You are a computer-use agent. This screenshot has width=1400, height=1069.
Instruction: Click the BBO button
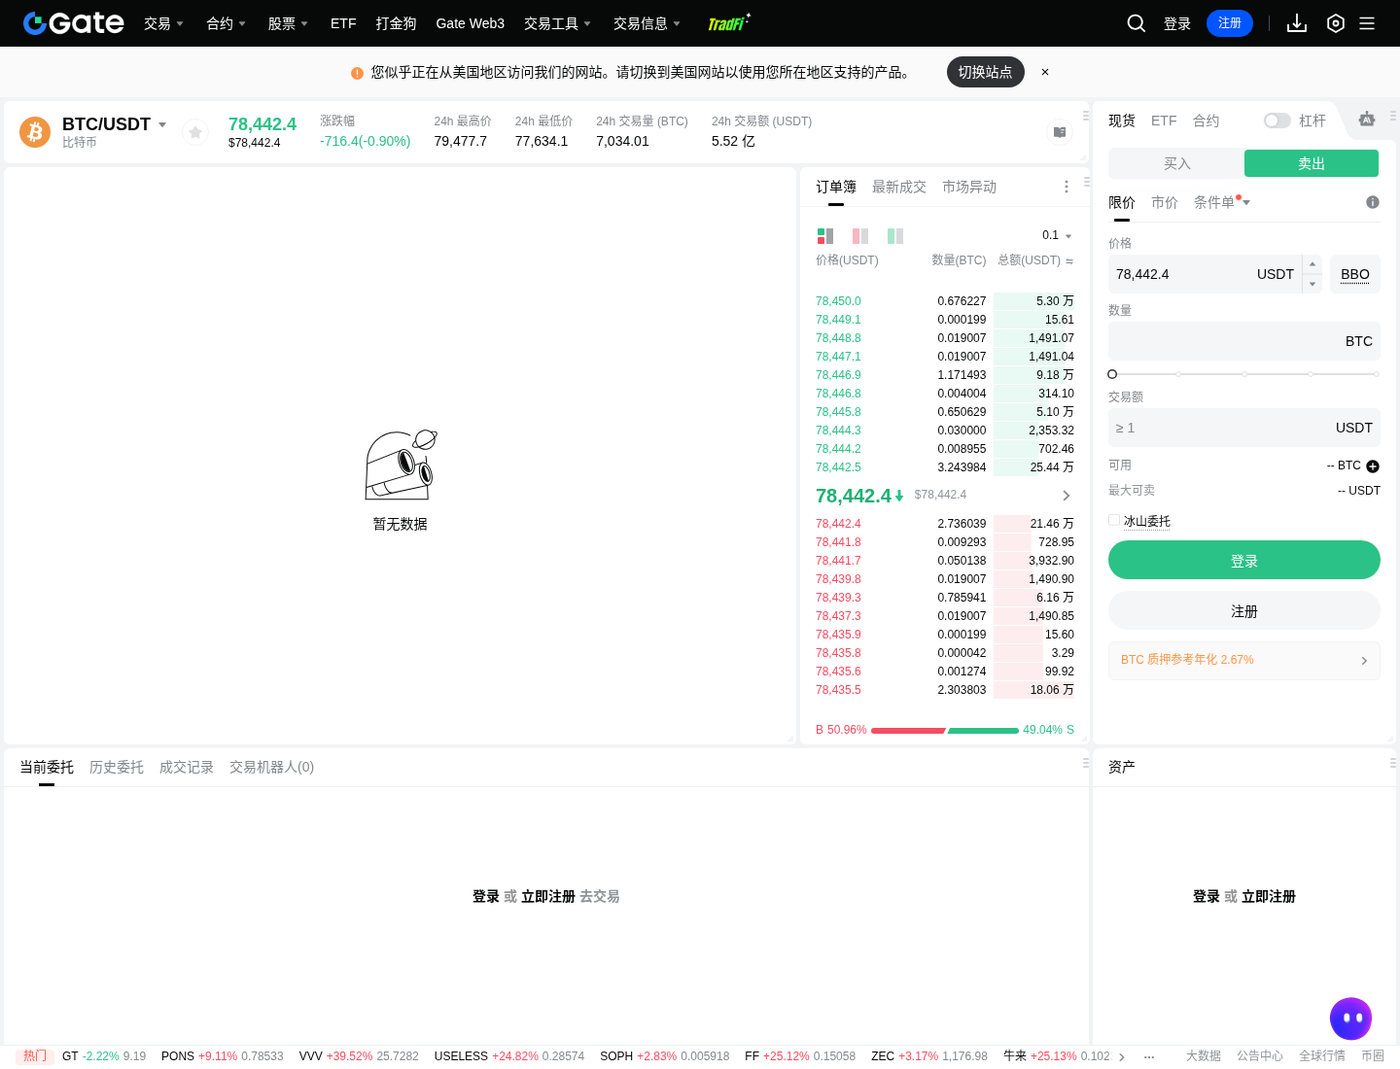pos(1355,274)
